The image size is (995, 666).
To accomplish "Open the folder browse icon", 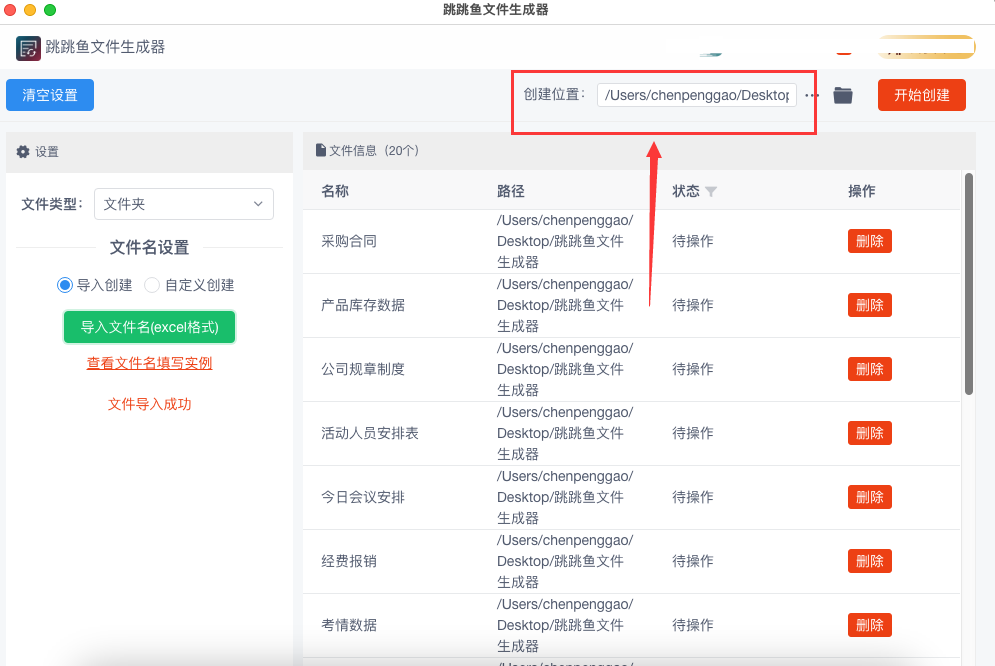I will (x=843, y=95).
